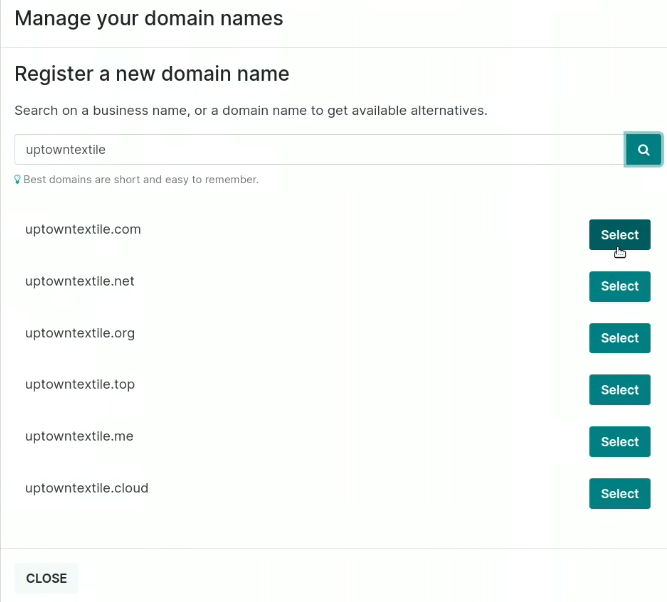Click the 'Register a new domain name' heading
The image size is (667, 602).
[152, 74]
